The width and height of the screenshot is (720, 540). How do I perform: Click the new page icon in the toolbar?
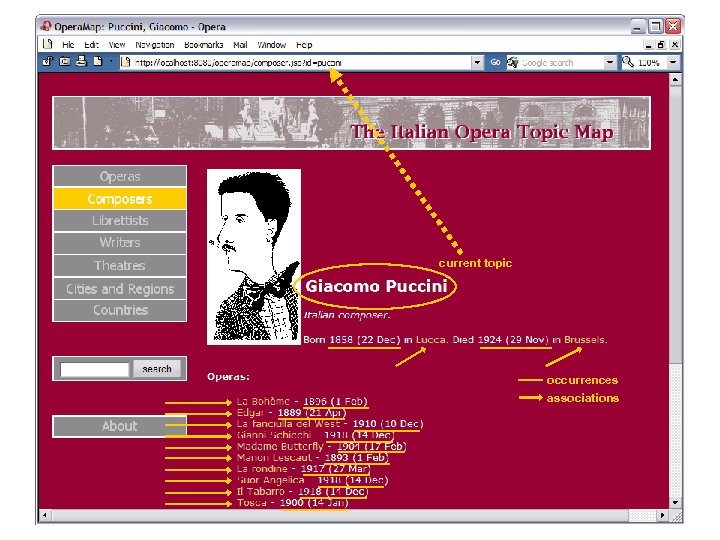coord(97,61)
